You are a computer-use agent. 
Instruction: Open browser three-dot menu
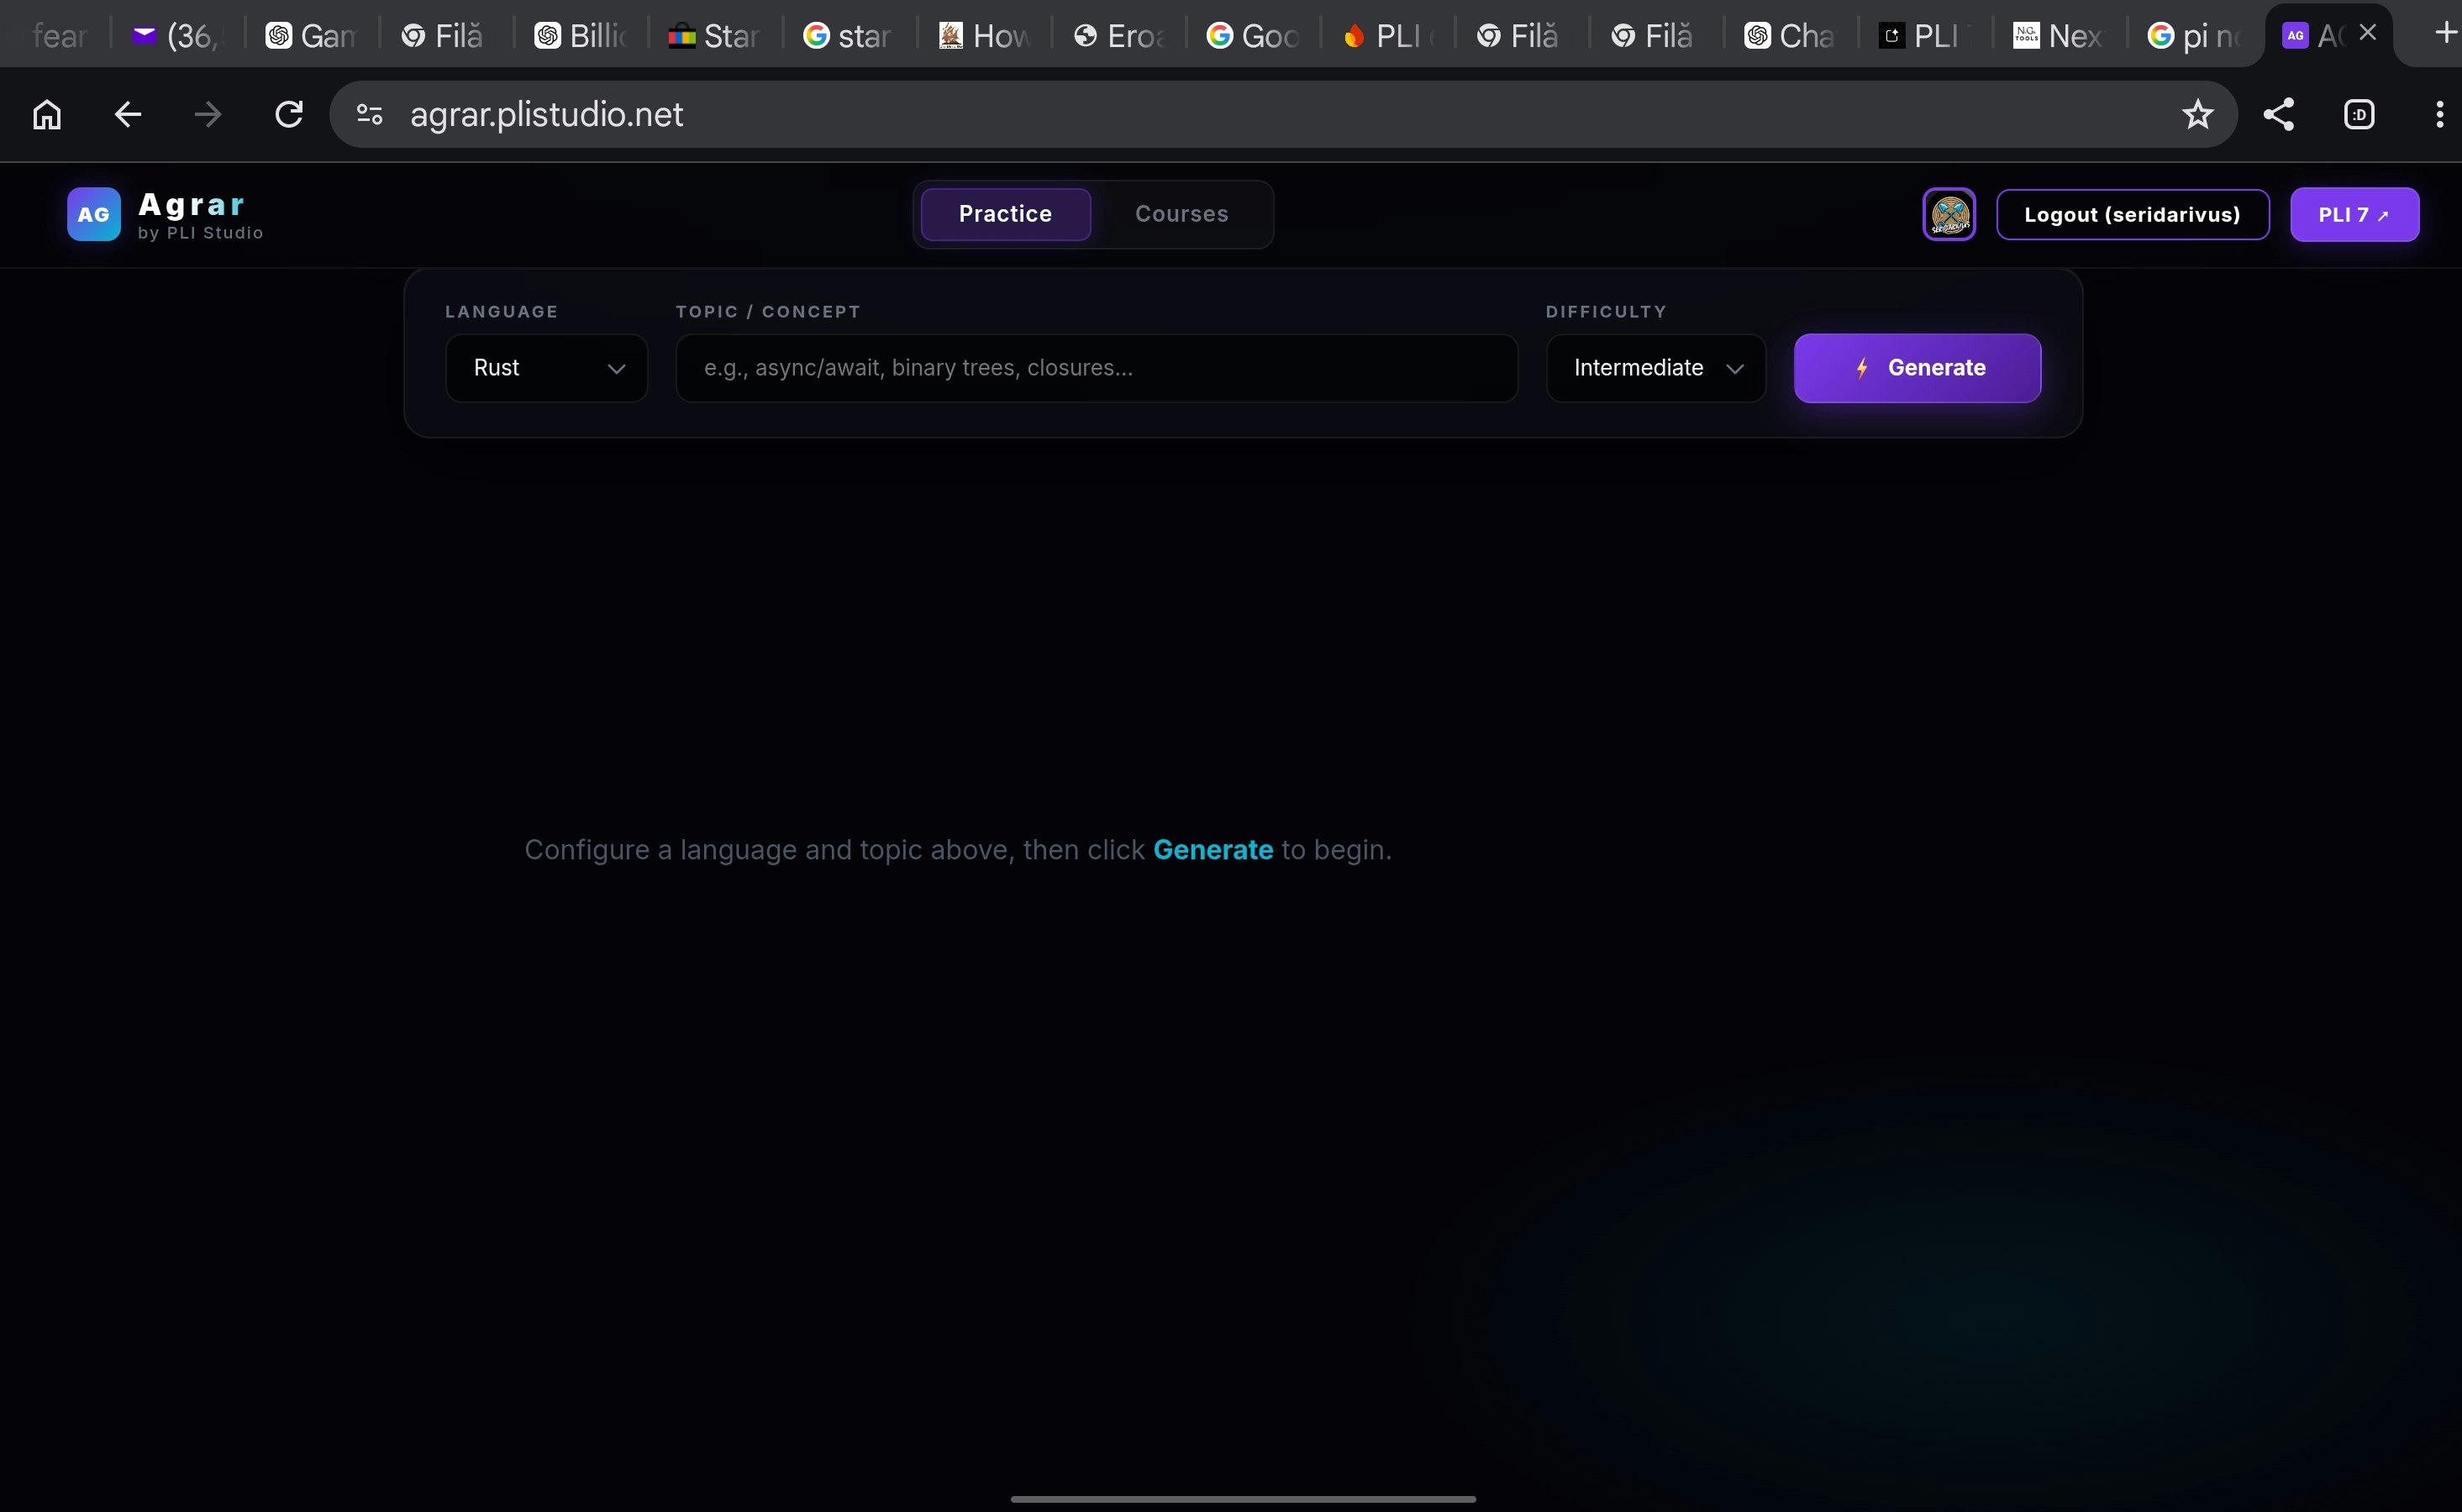click(x=2440, y=115)
